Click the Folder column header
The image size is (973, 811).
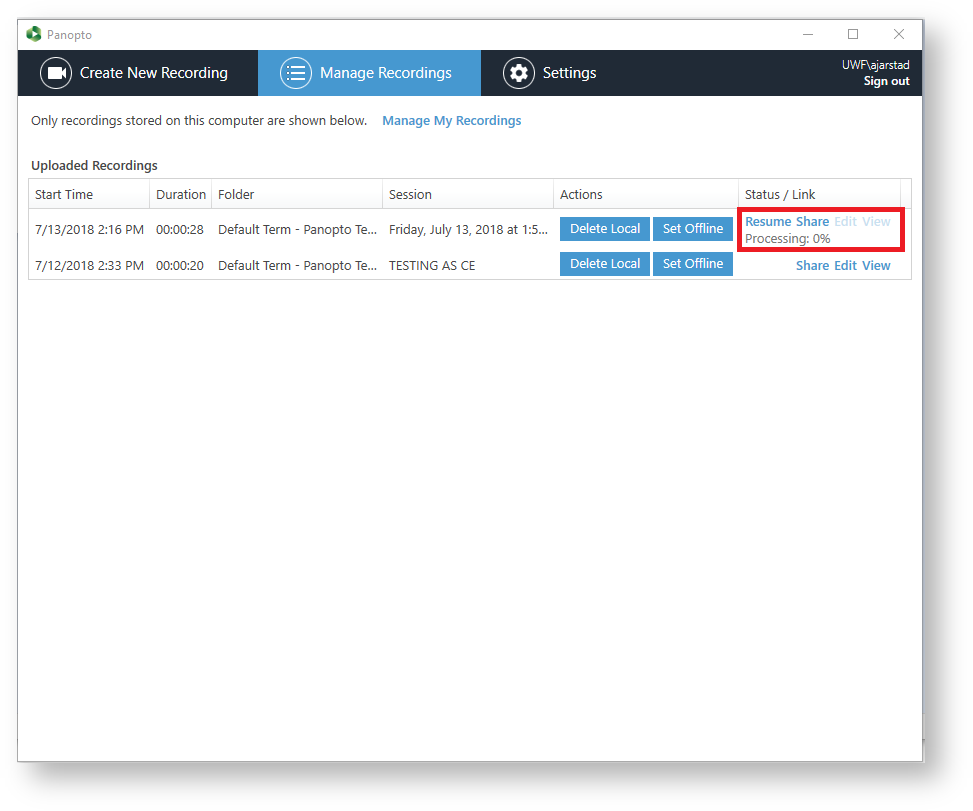coord(297,194)
